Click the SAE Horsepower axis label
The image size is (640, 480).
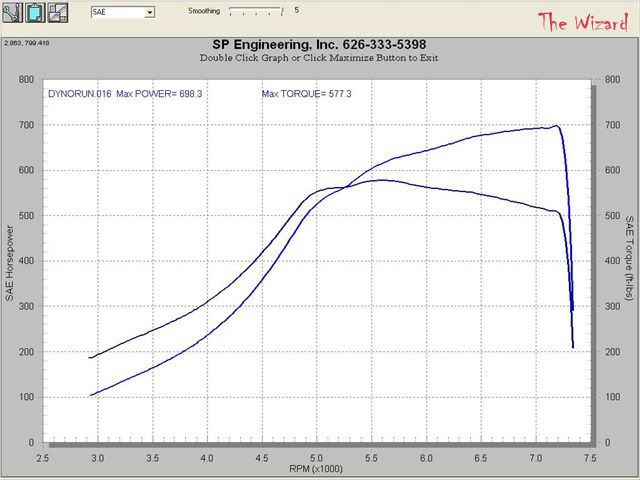click(x=10, y=261)
